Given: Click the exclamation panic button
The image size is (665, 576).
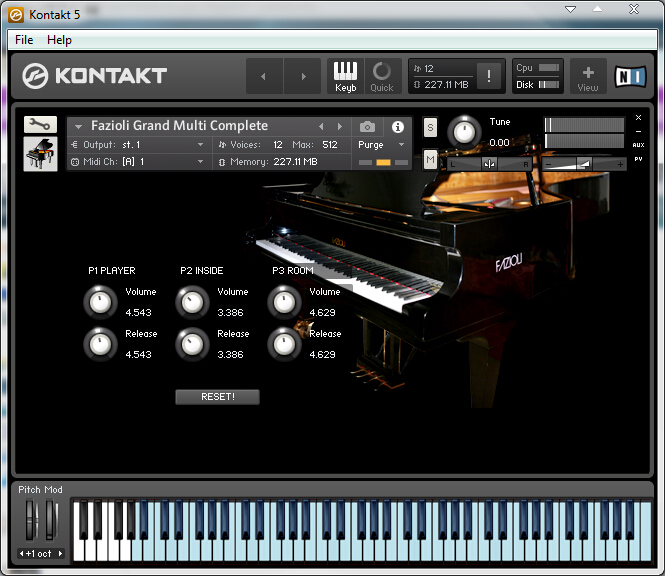Looking at the screenshot, I should tap(489, 76).
